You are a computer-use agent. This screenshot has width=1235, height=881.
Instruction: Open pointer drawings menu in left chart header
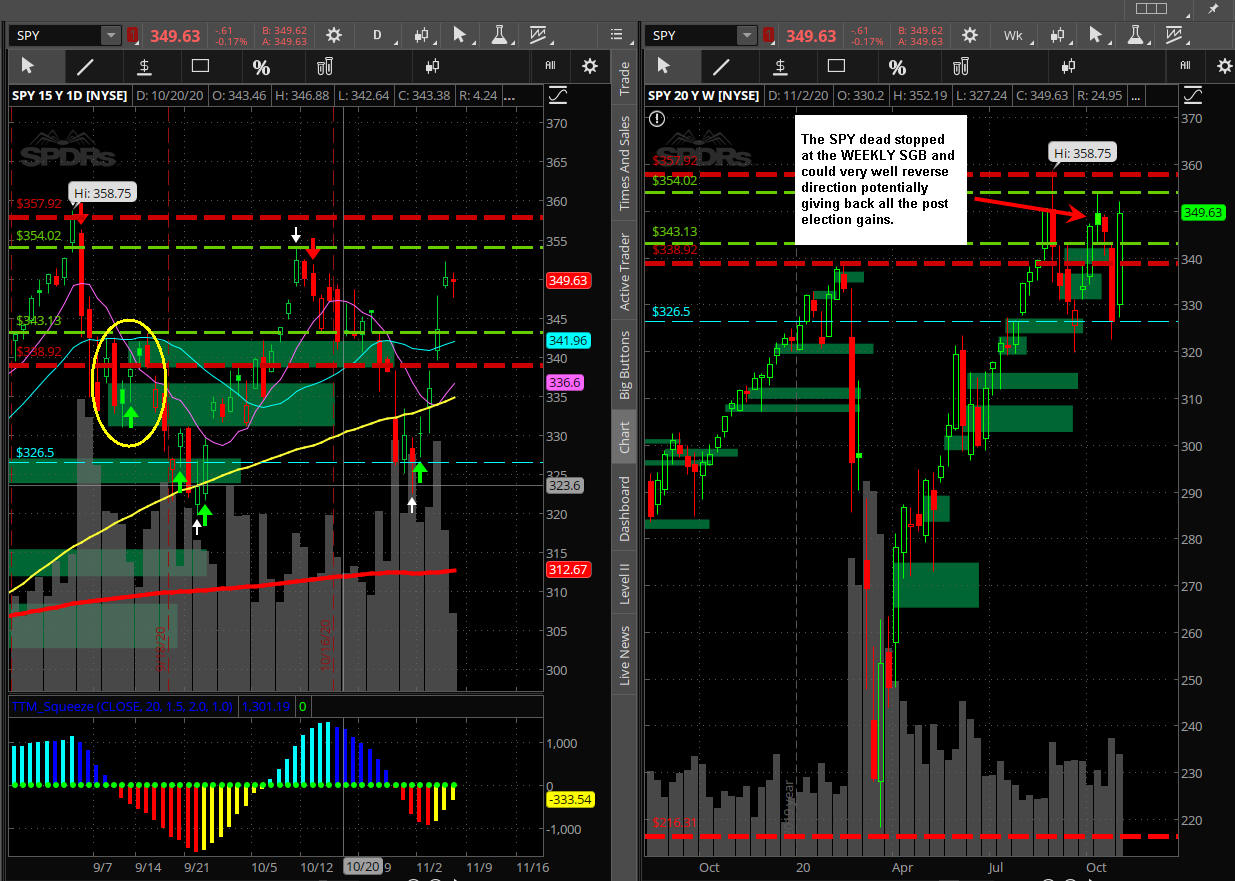pos(460,35)
